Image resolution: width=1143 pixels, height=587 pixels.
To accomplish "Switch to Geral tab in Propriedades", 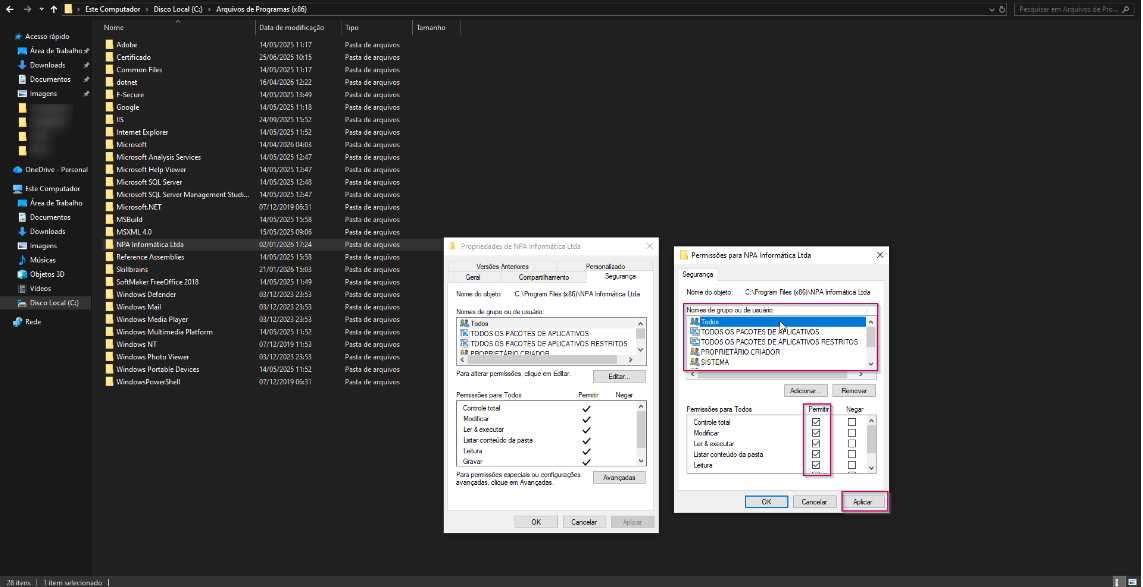I will tap(472, 277).
